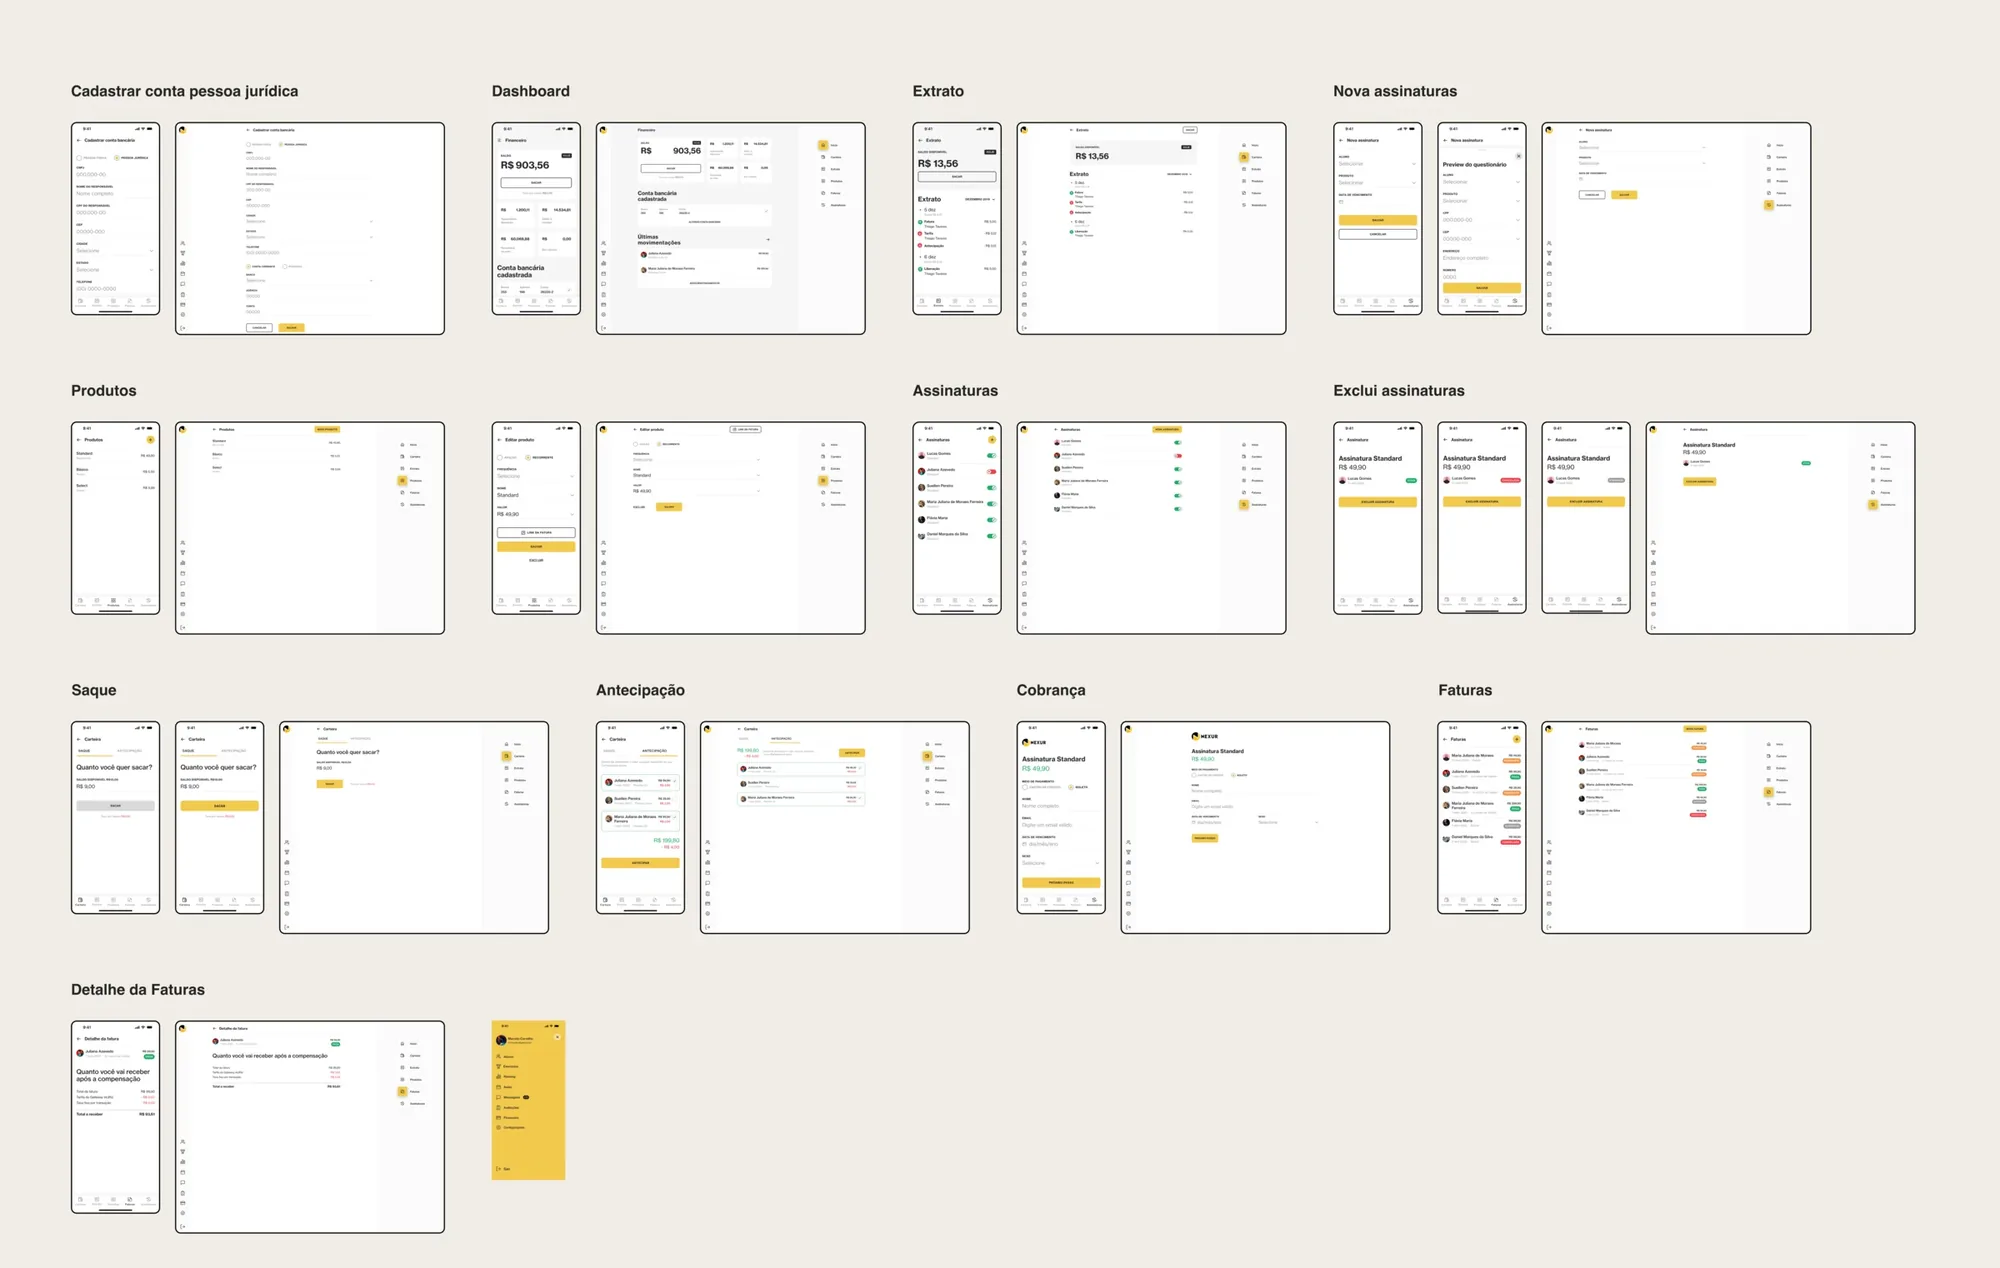Click Nova fatura button in desktop Faturas frame
This screenshot has height=1268, width=2000.
pyautogui.click(x=1694, y=729)
